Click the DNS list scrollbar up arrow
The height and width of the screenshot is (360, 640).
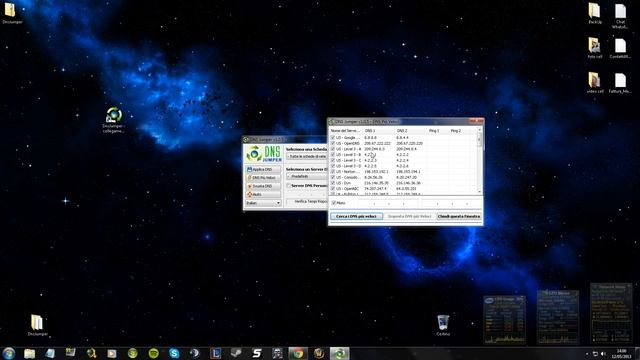click(480, 130)
